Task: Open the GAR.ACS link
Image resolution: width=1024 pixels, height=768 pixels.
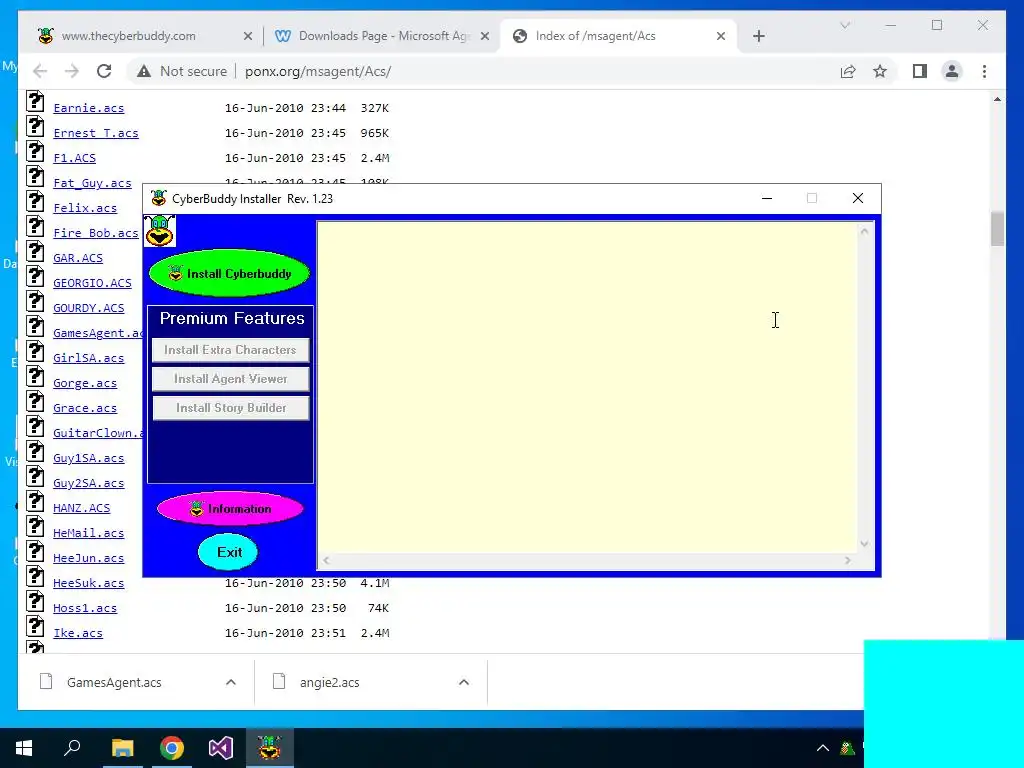Action: [78, 258]
